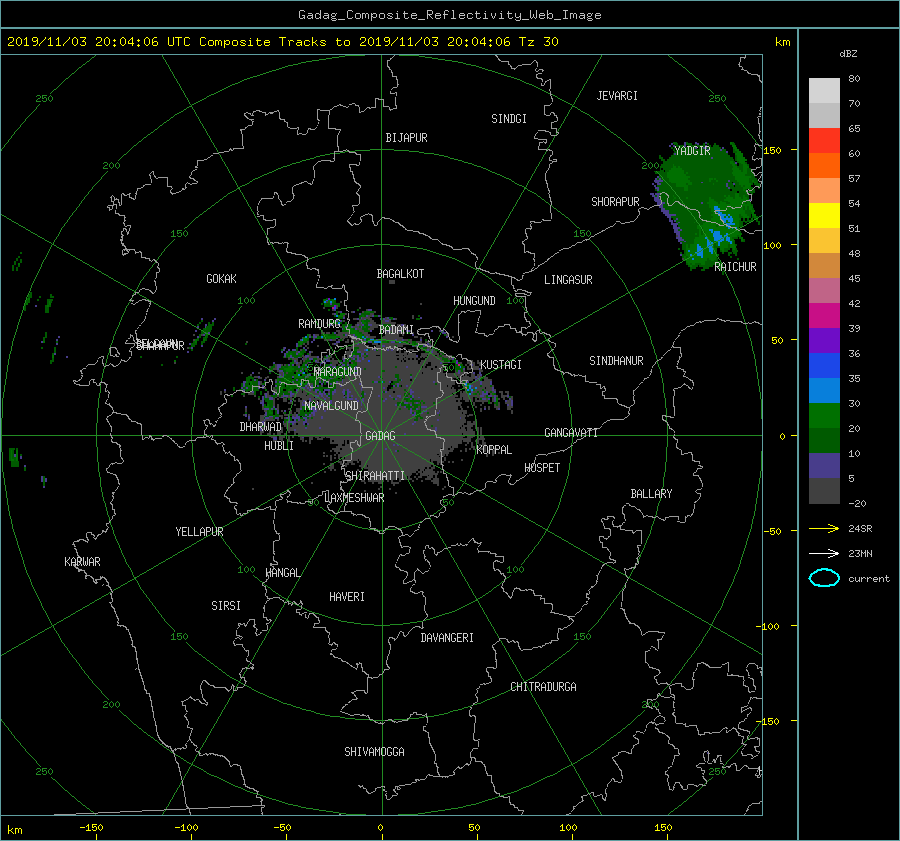Click the UTC Composite Tracks timestamp header
Screen dimensions: 900x841
click(282, 42)
